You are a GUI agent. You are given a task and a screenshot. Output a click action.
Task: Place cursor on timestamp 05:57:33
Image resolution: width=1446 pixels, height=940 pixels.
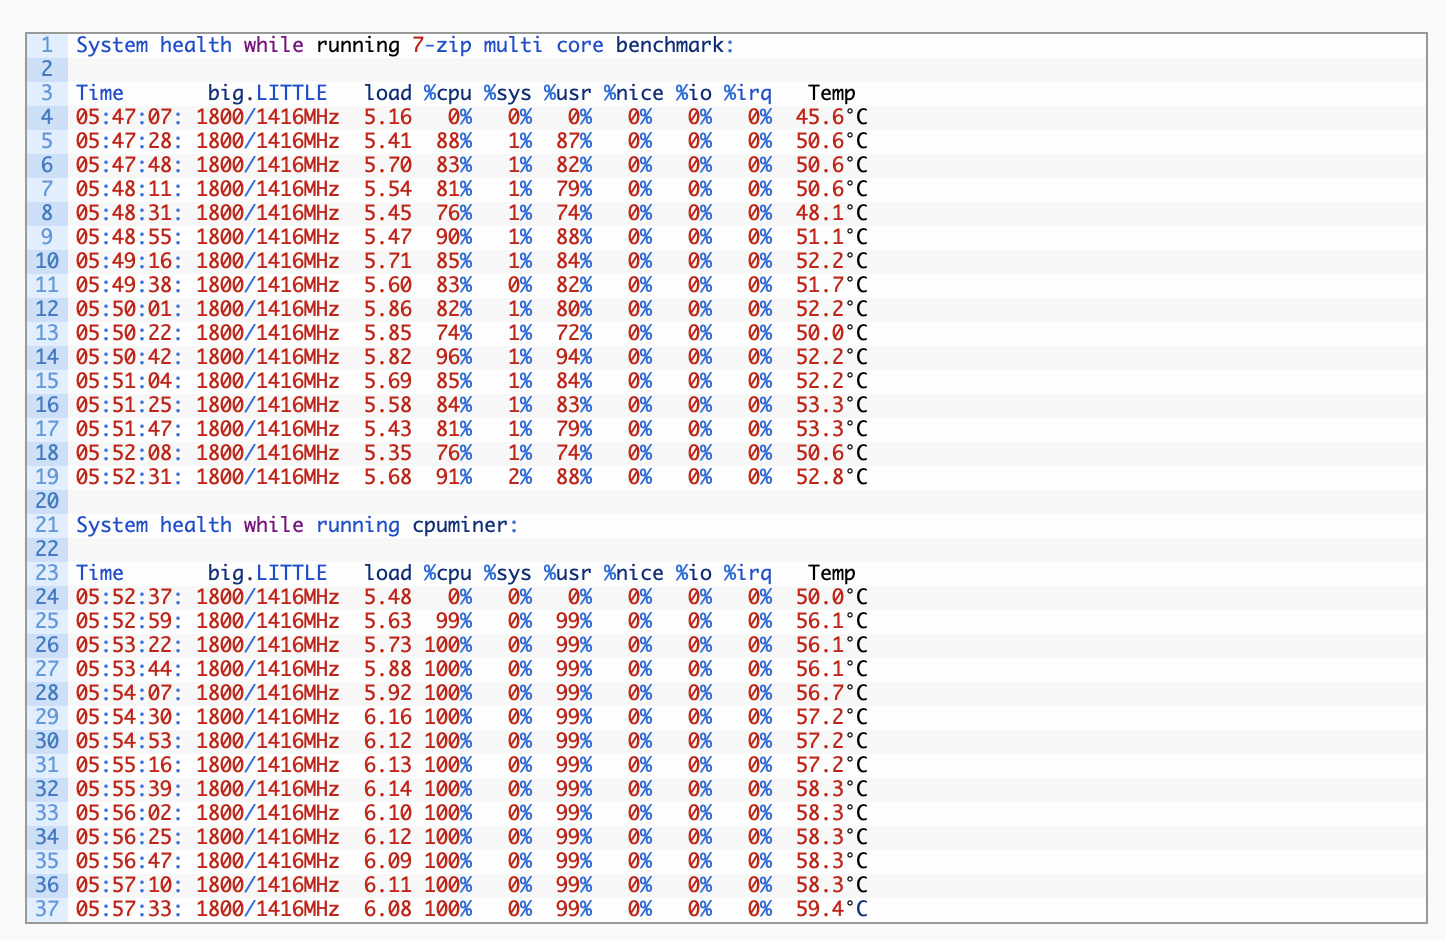coord(129,909)
